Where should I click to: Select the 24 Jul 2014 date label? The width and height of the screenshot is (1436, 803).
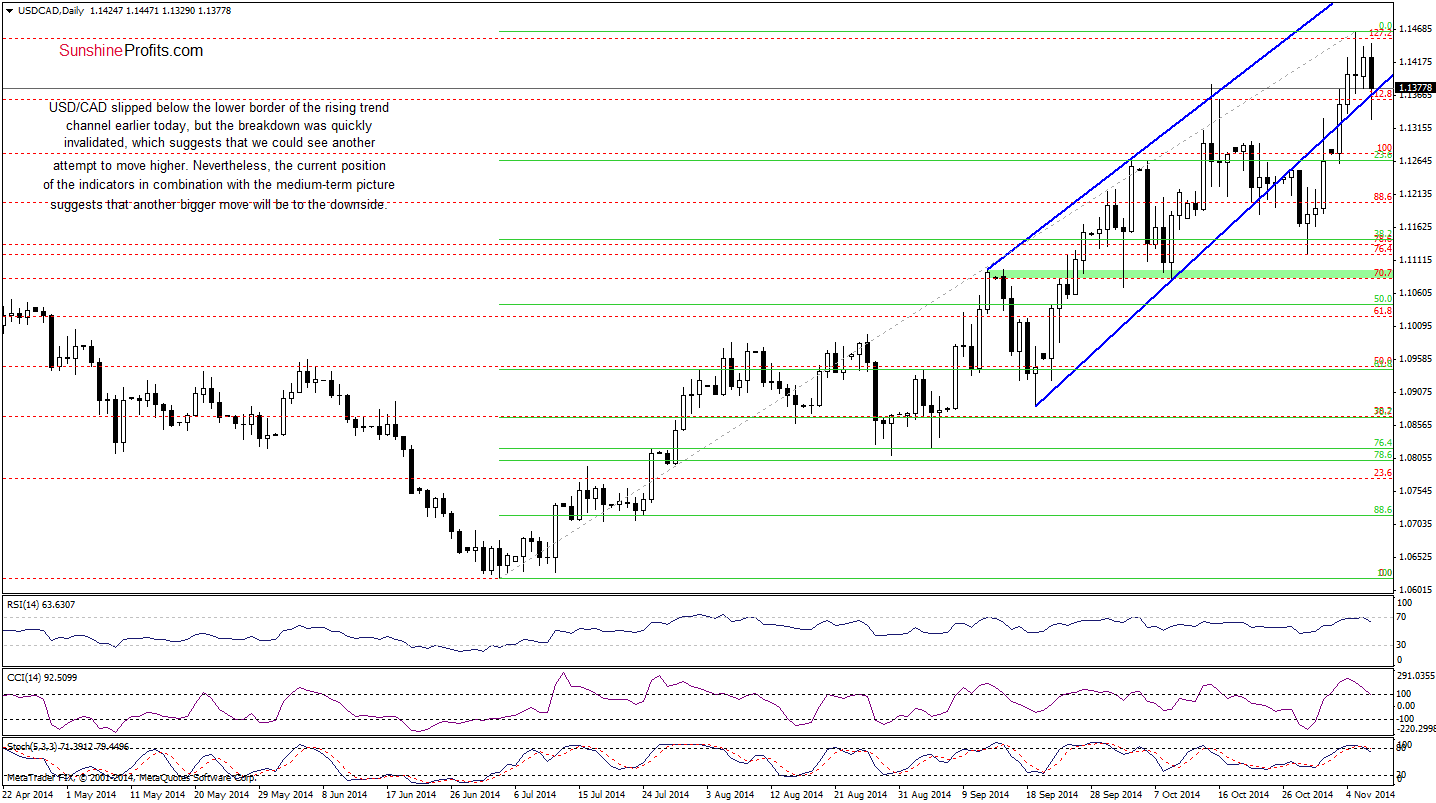coord(666,796)
